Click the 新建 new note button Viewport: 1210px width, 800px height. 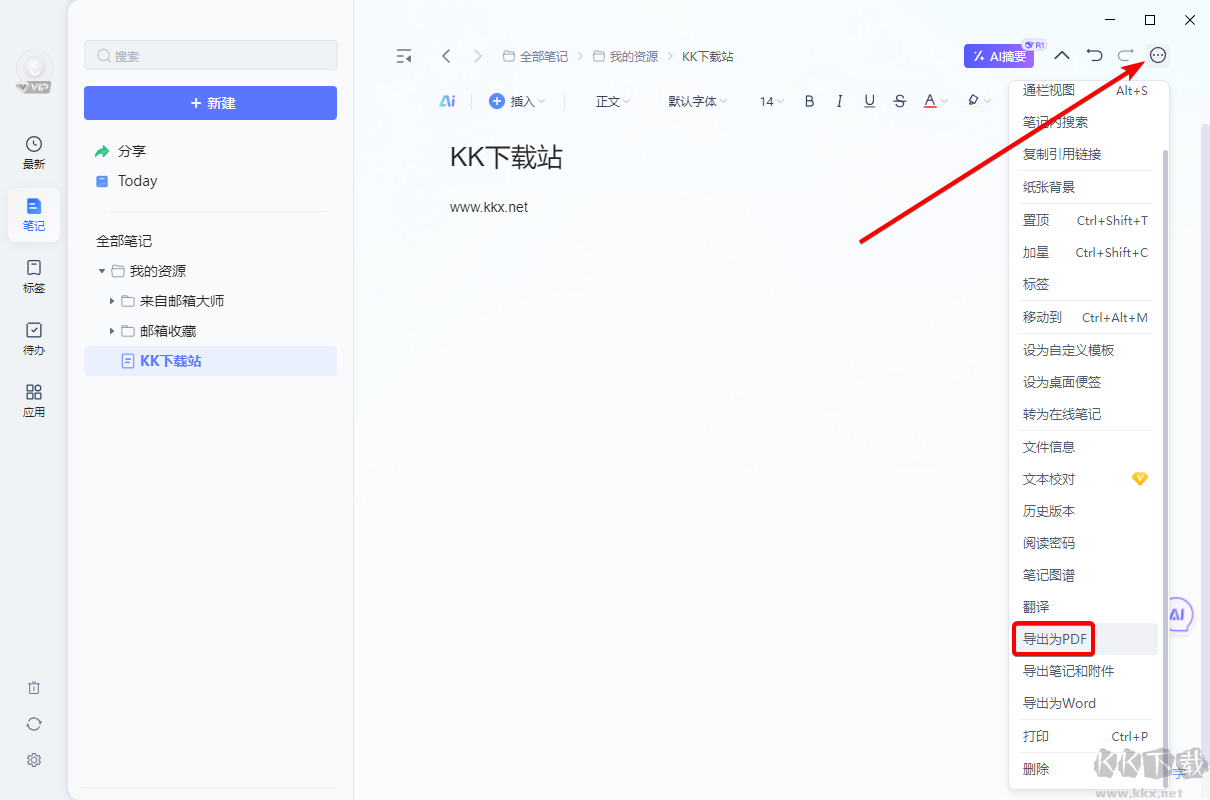[210, 103]
